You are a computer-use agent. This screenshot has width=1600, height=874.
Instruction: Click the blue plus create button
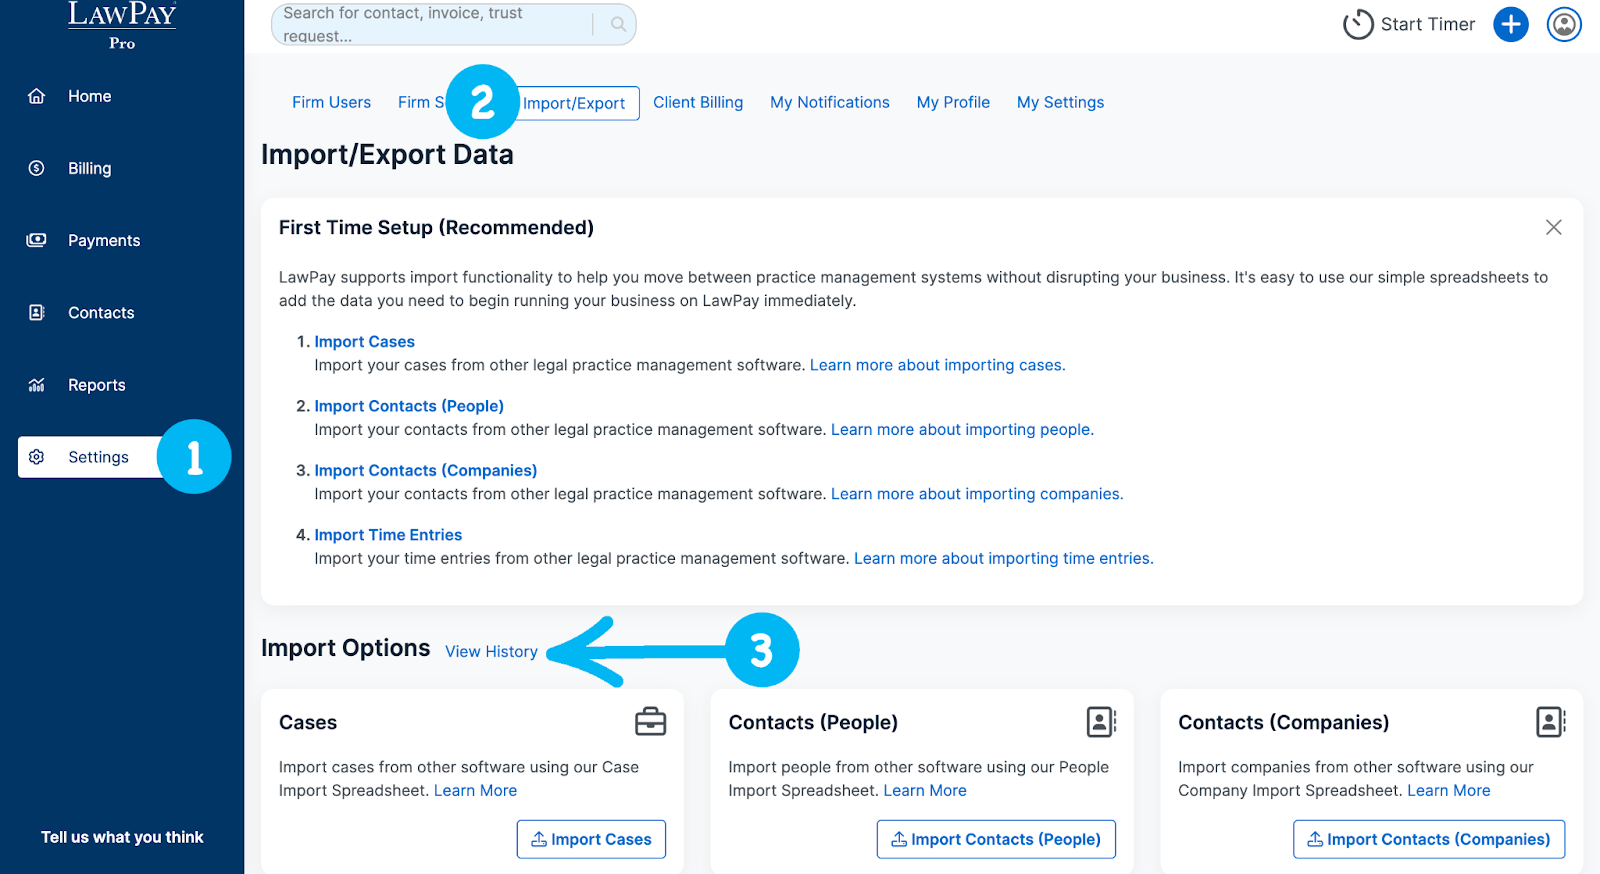(x=1511, y=24)
